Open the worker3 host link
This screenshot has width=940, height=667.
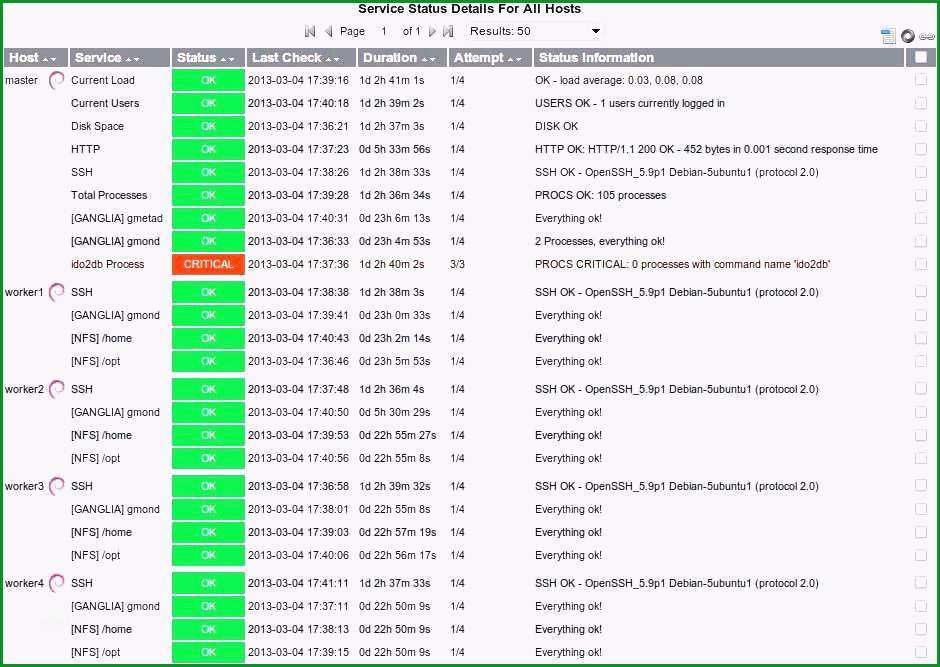coord(24,487)
